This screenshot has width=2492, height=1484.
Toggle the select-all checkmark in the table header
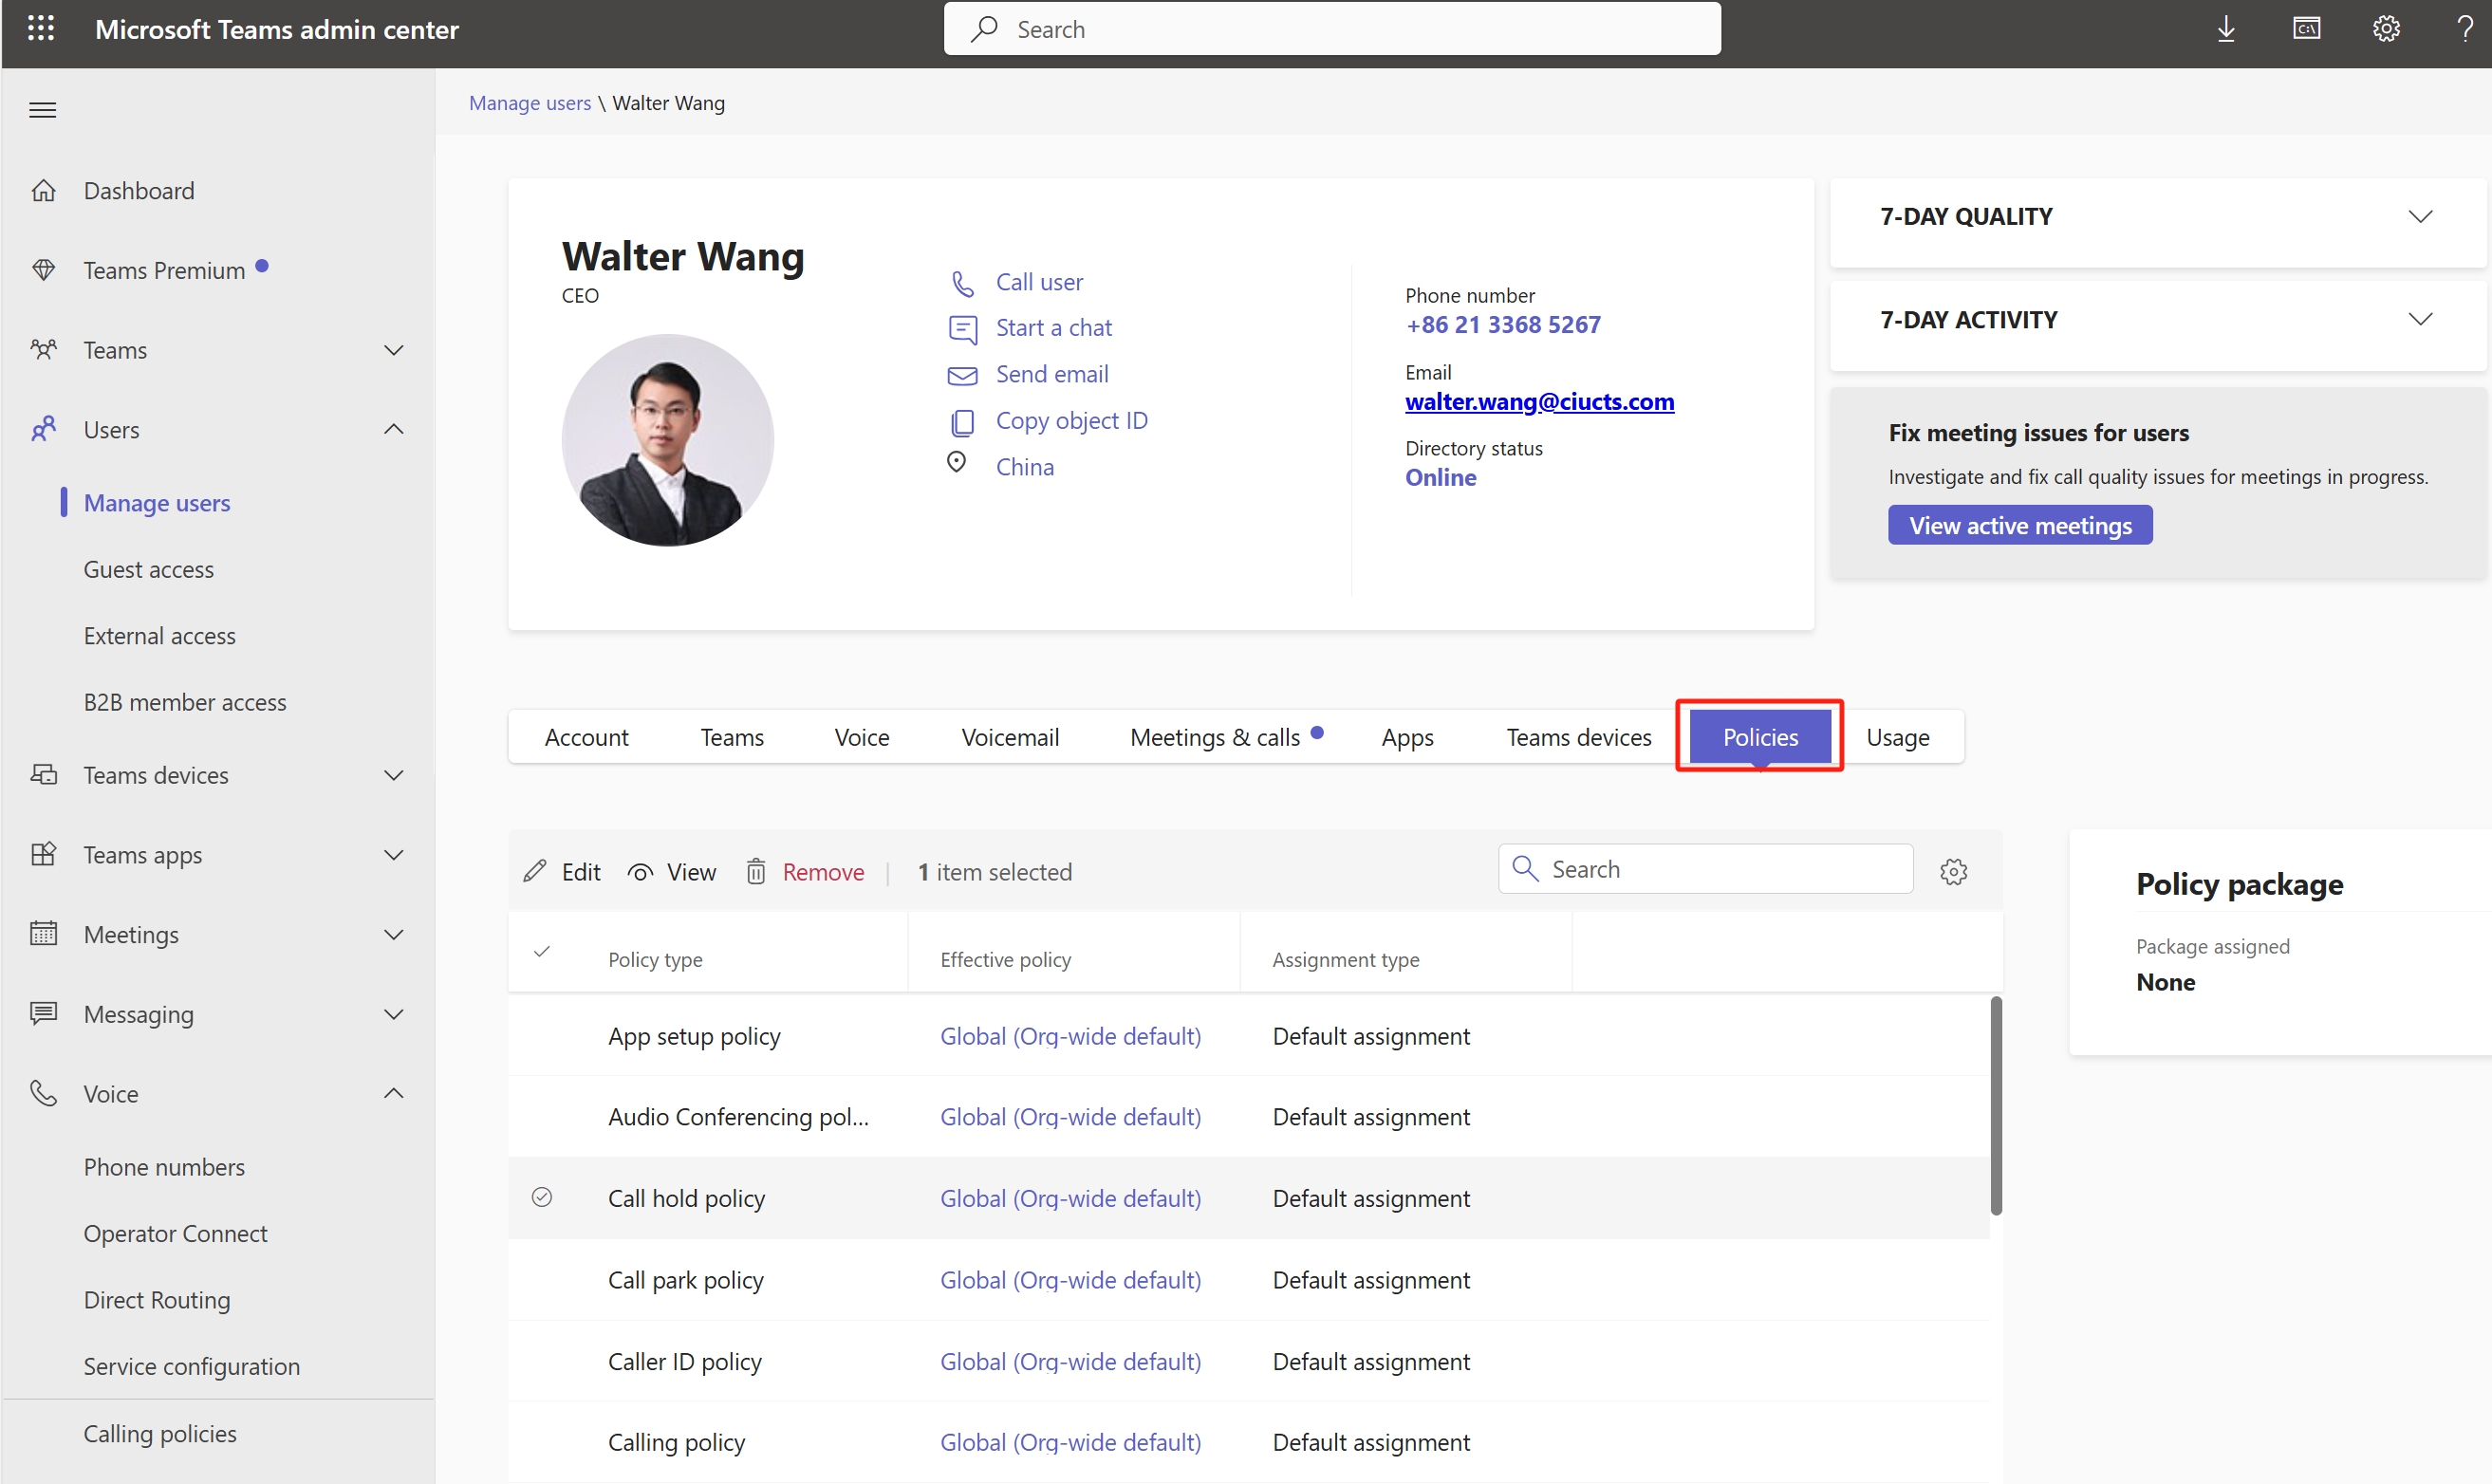[x=542, y=952]
